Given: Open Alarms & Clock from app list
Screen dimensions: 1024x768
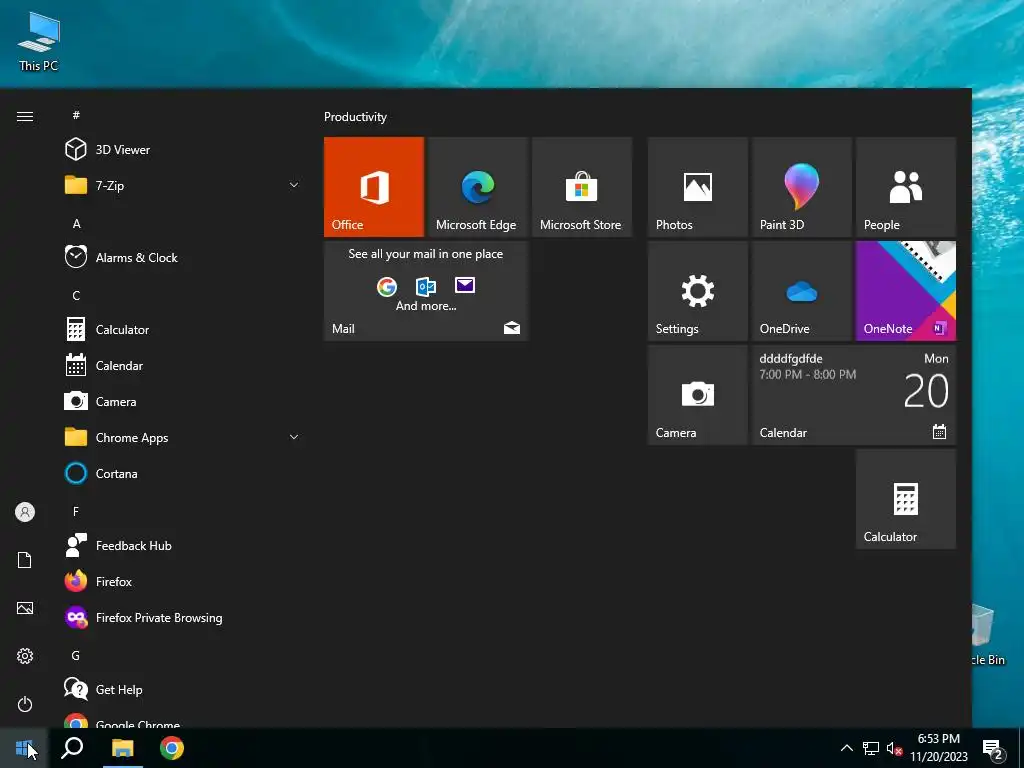Looking at the screenshot, I should (183, 257).
